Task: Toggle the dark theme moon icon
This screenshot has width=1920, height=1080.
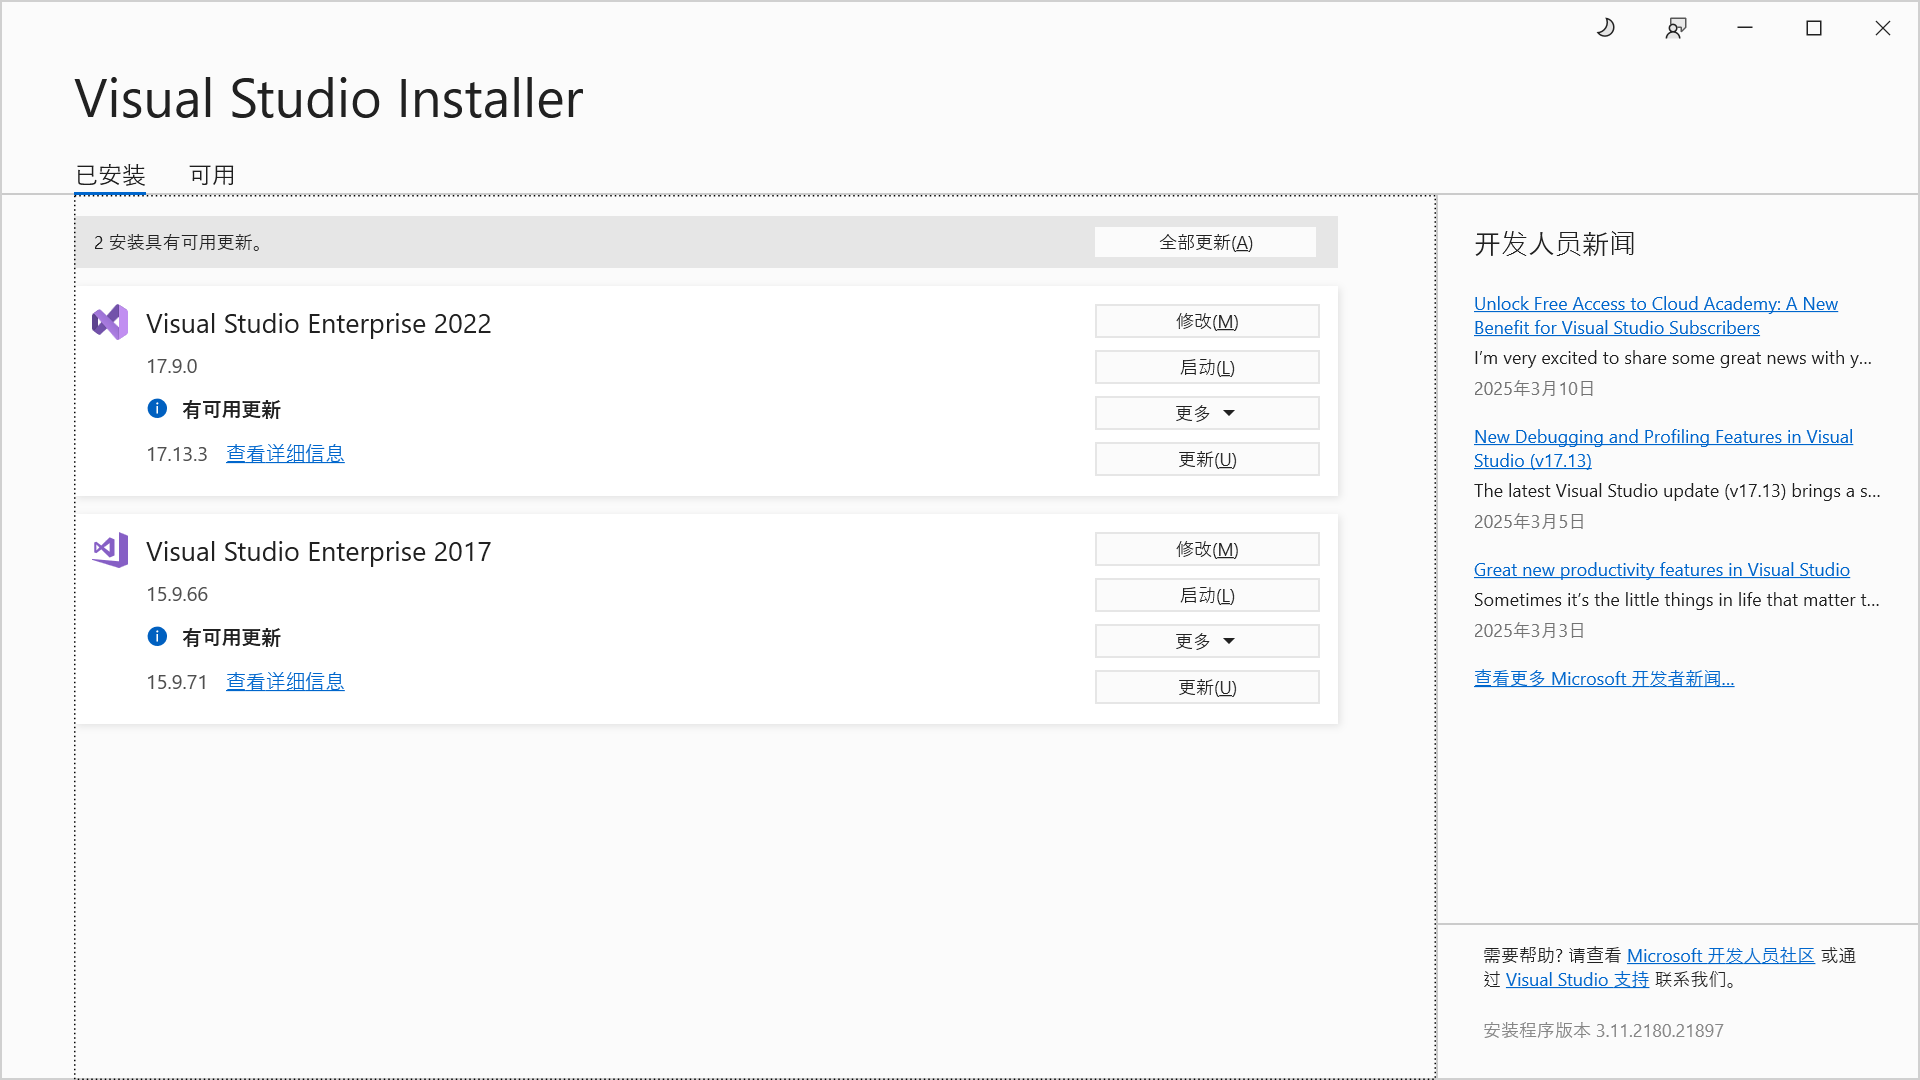Action: click(x=1606, y=28)
